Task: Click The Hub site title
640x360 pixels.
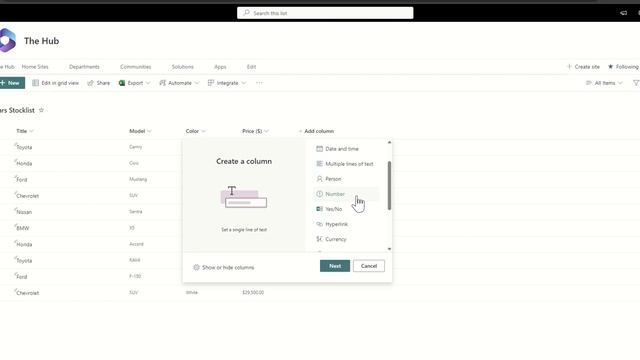Action: click(41, 41)
